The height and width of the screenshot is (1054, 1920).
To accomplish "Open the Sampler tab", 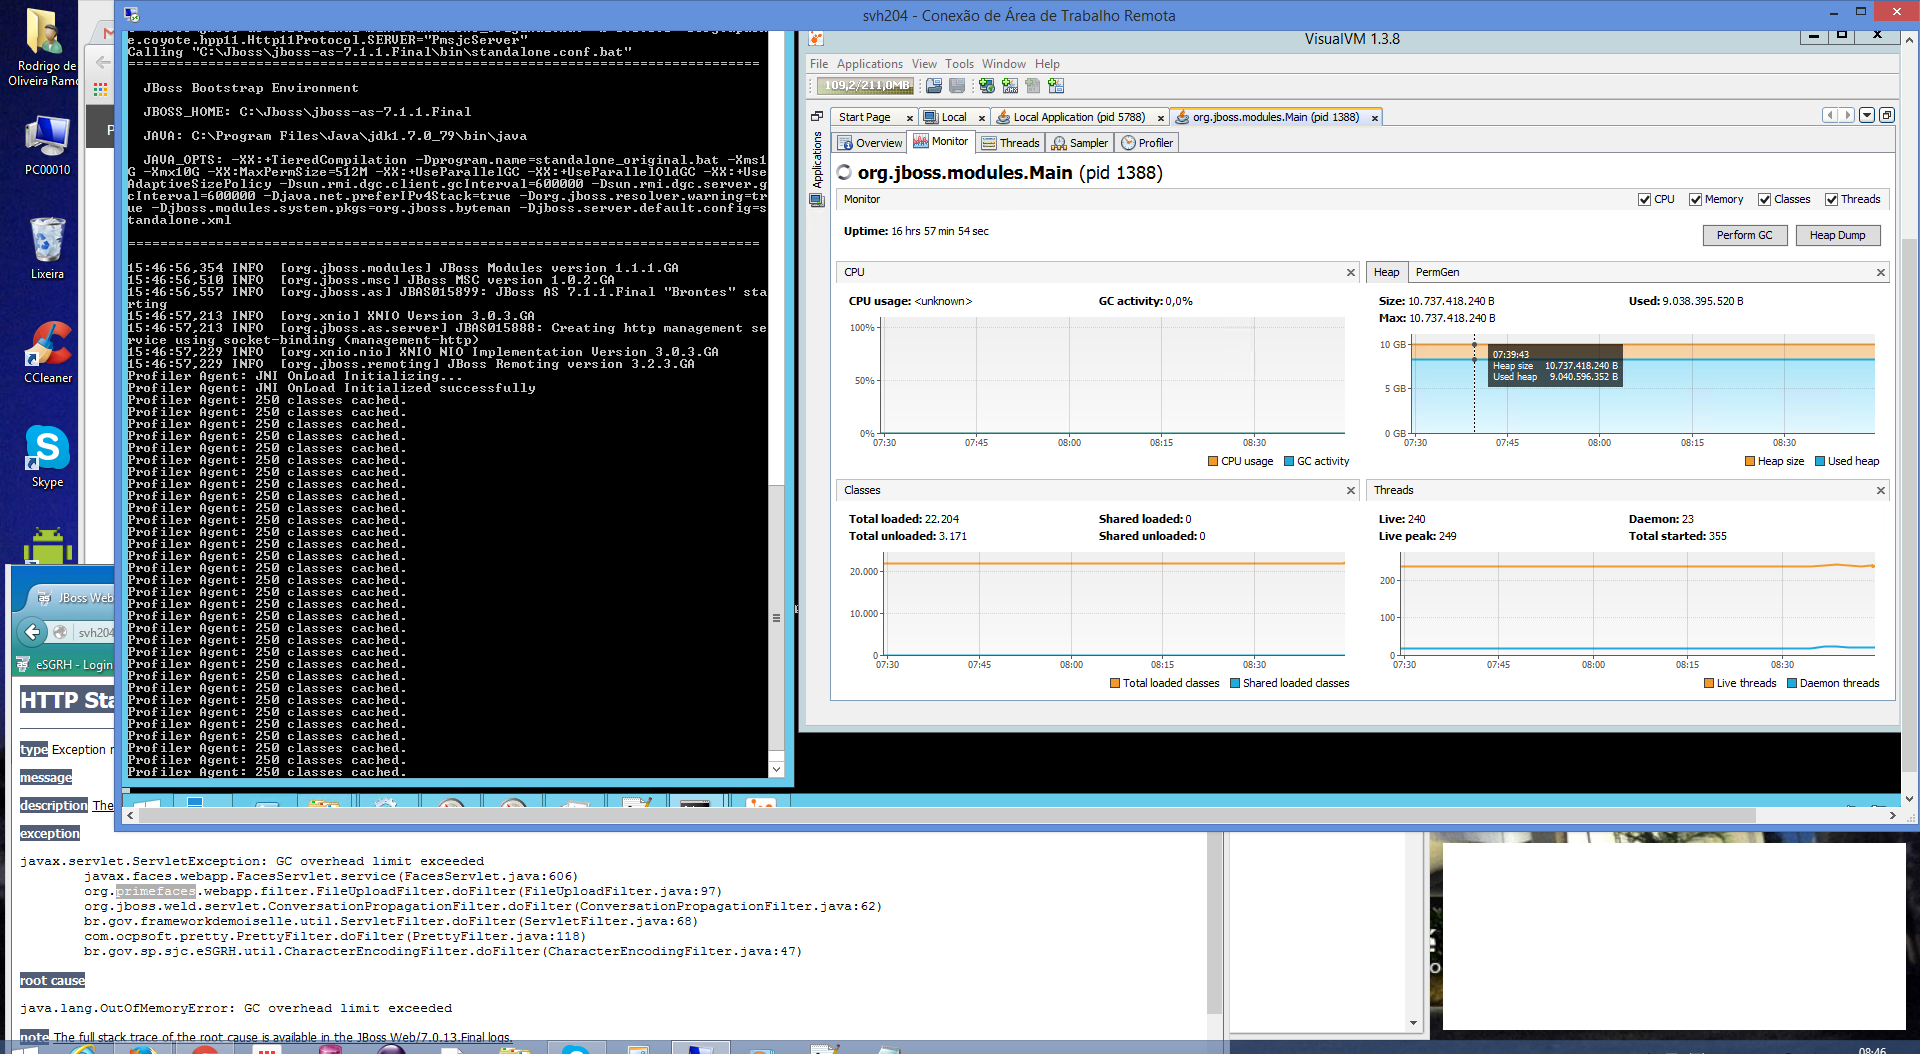I will click(1079, 143).
